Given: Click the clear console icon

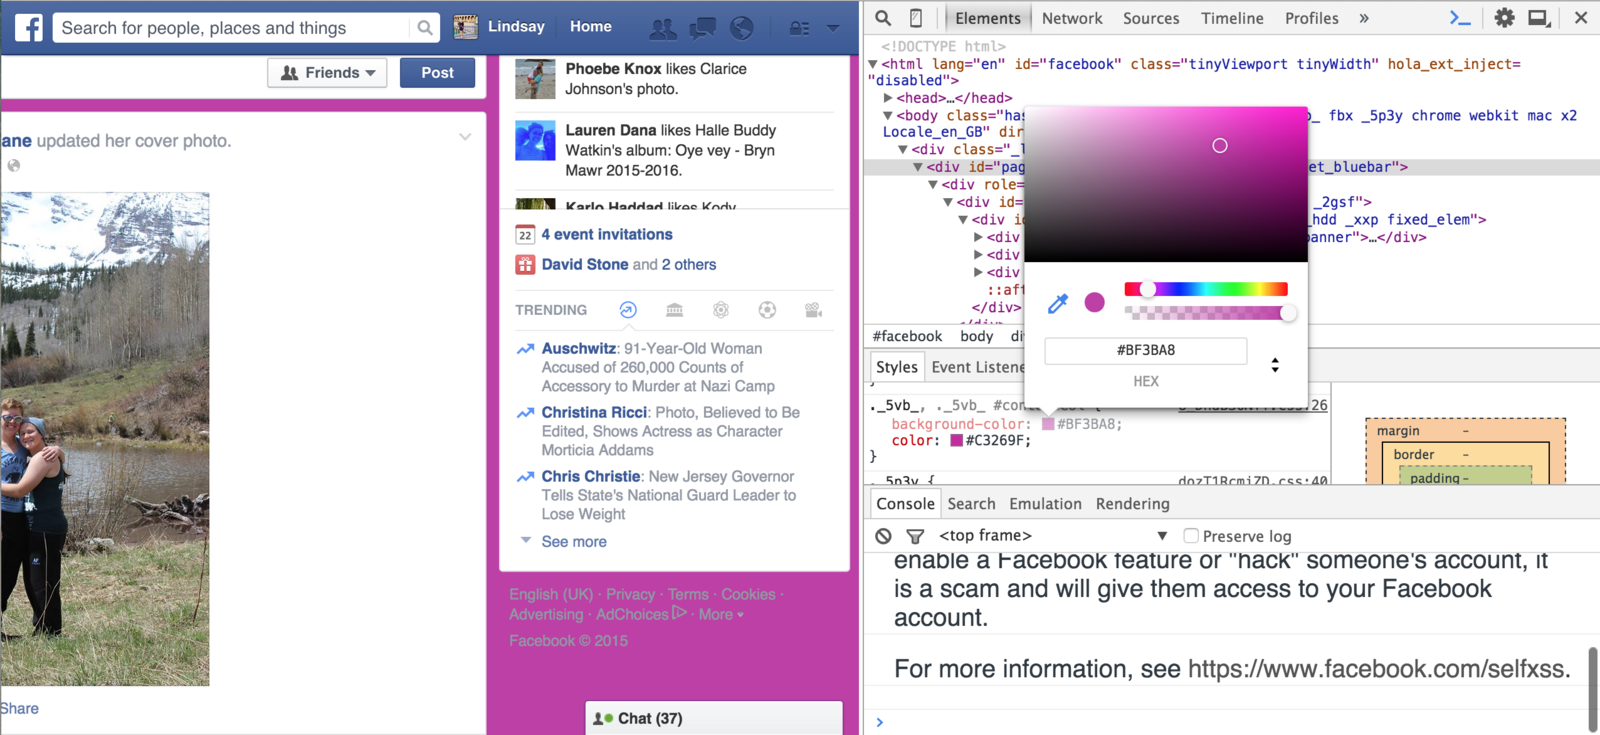Looking at the screenshot, I should click(883, 536).
